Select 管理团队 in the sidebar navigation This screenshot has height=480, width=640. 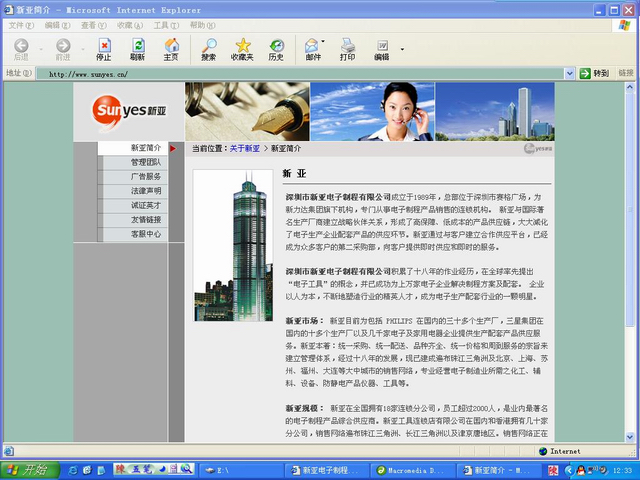pos(145,162)
